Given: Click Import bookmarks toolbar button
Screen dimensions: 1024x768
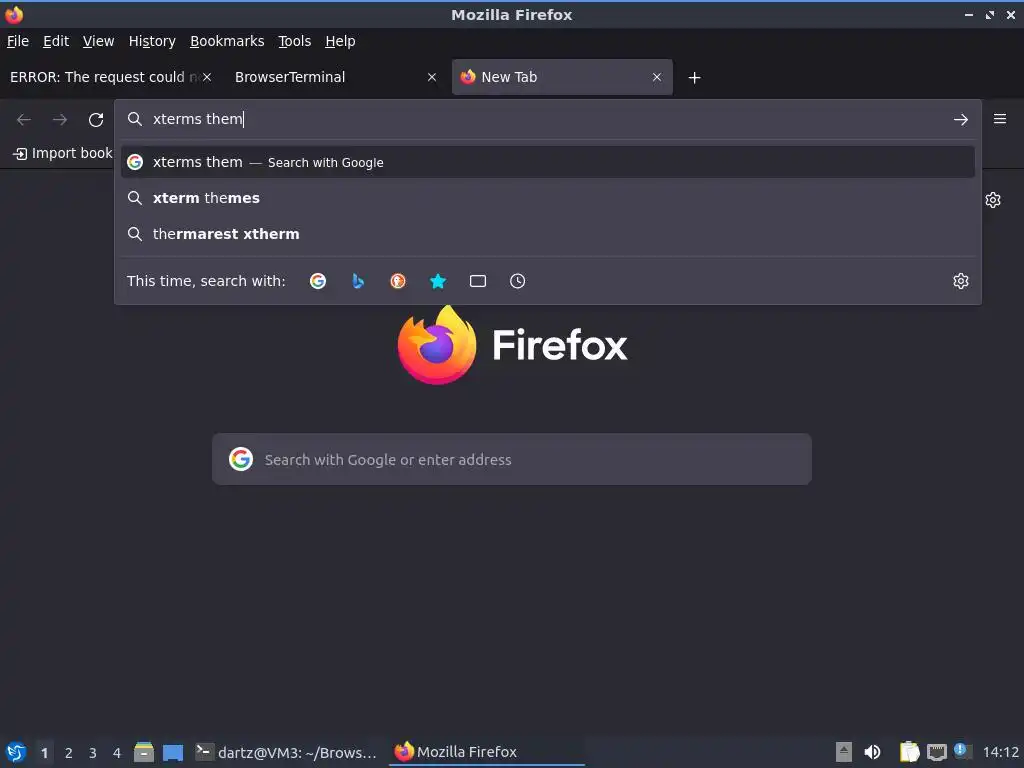Looking at the screenshot, I should point(63,153).
